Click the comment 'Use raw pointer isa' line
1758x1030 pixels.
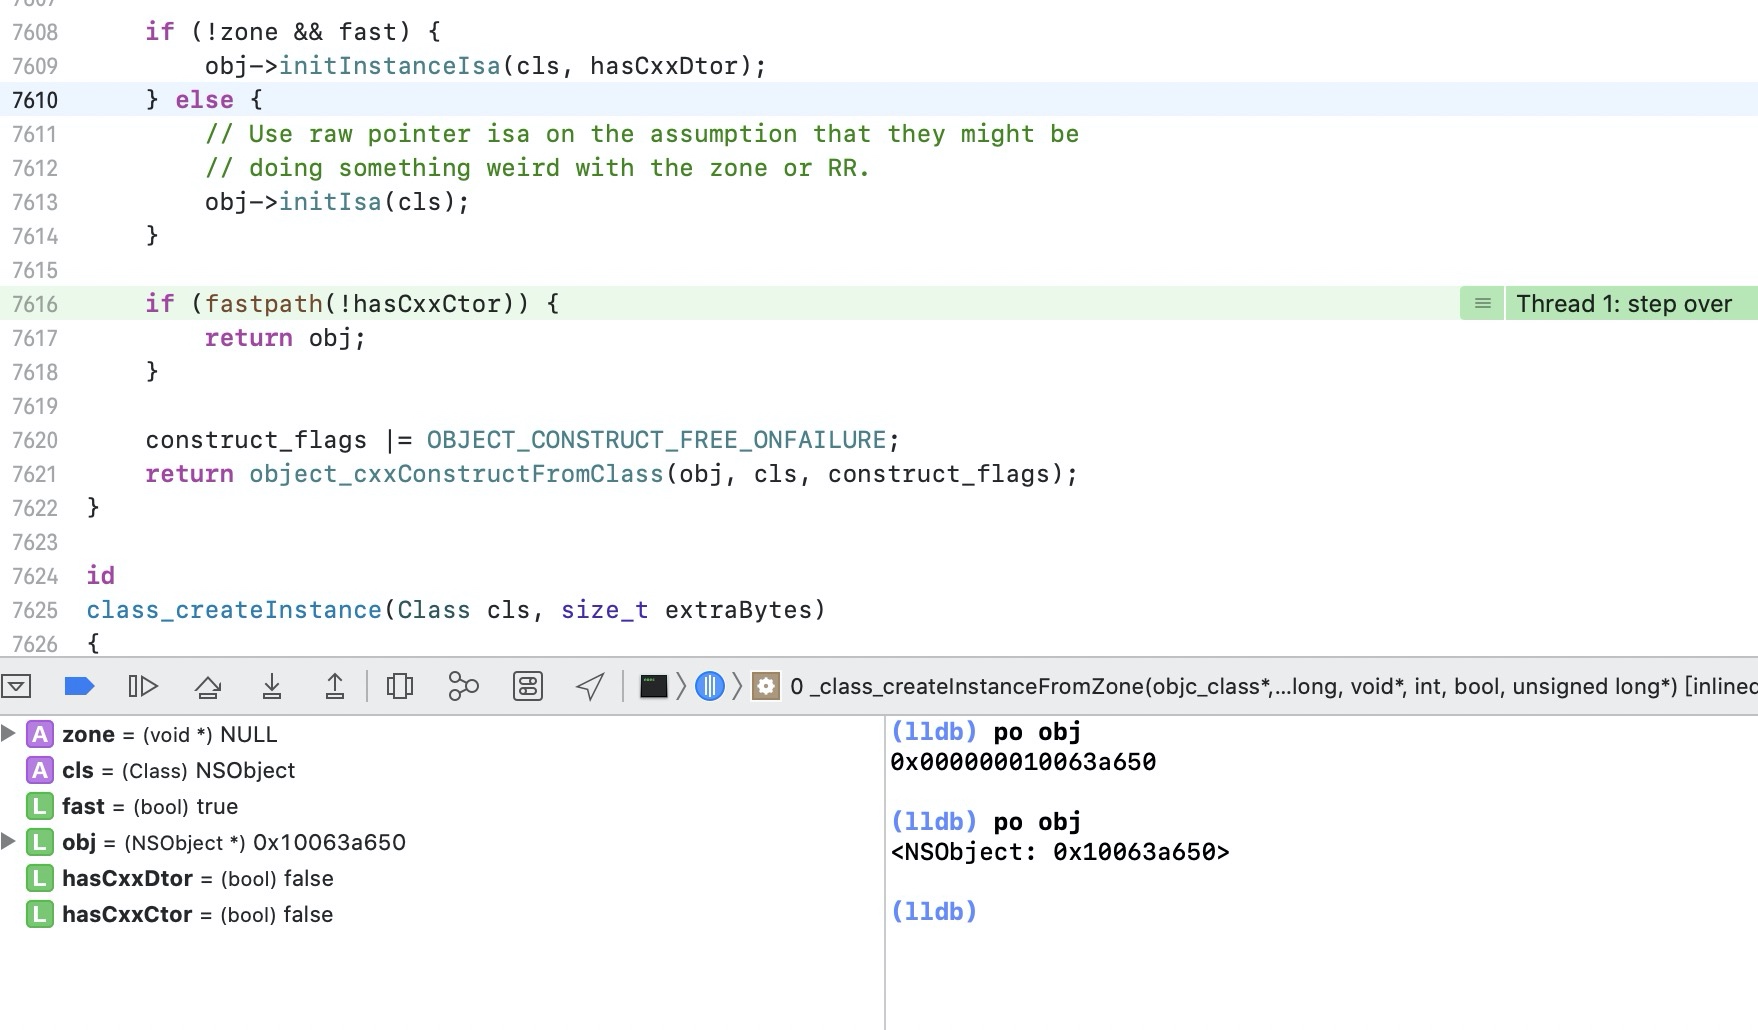(x=642, y=134)
